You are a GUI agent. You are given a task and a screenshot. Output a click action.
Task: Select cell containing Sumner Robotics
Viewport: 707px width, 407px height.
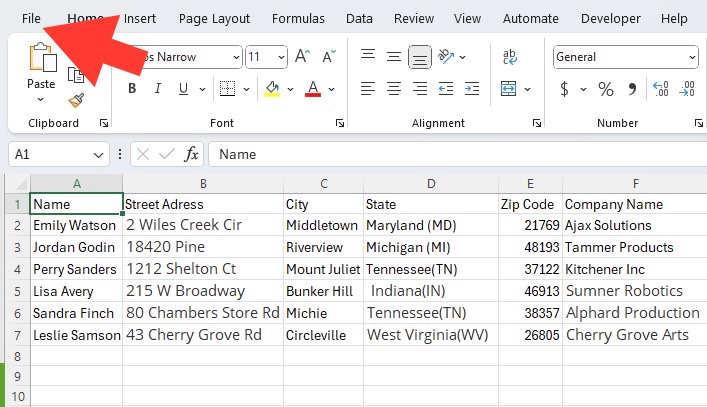pos(635,291)
